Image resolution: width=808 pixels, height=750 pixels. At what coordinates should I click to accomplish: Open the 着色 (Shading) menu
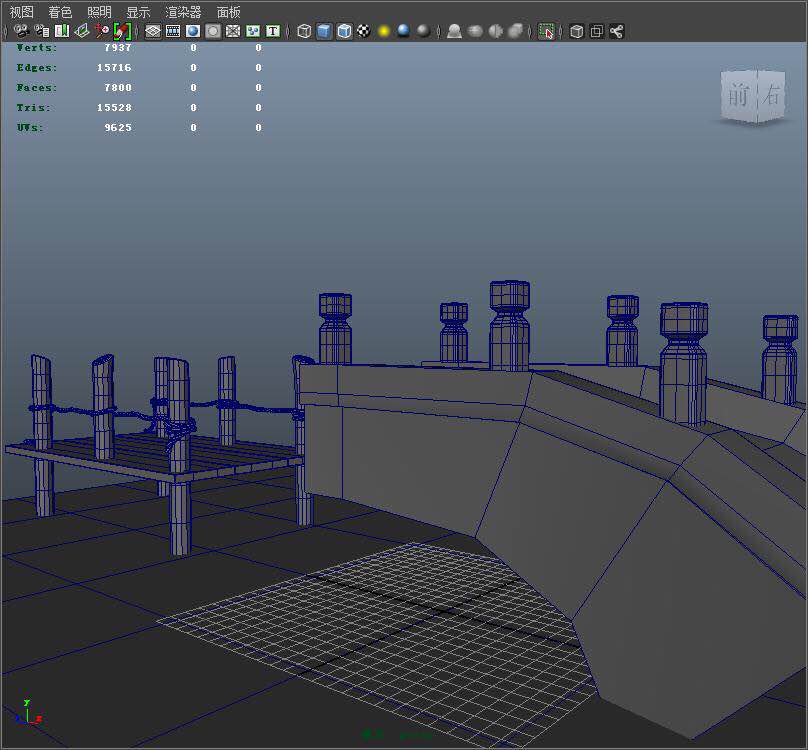[x=60, y=12]
